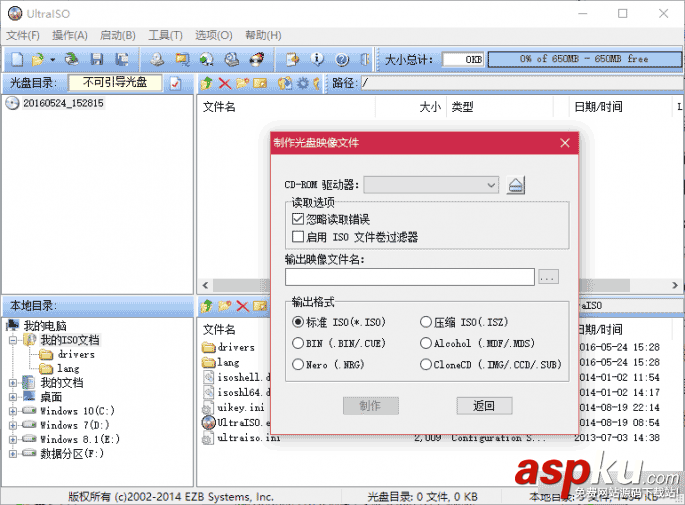Click the image properties checkmark icon
Image resolution: width=685 pixels, height=505 pixels.
[x=175, y=83]
